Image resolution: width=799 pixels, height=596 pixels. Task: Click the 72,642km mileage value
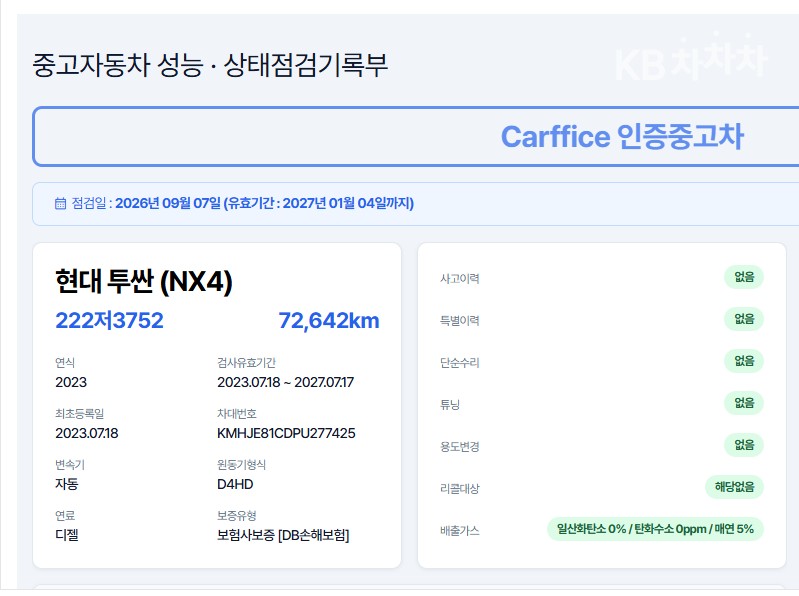pos(329,320)
